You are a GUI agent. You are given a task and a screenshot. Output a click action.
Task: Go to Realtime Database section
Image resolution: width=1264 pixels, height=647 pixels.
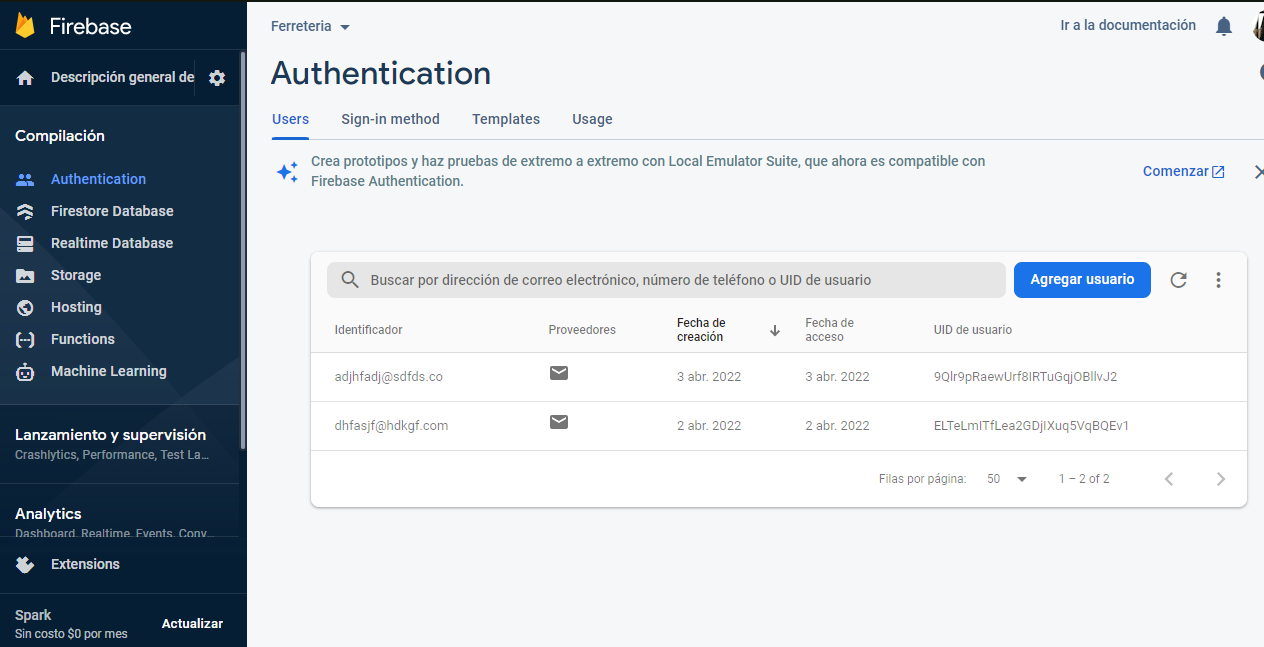(x=112, y=243)
